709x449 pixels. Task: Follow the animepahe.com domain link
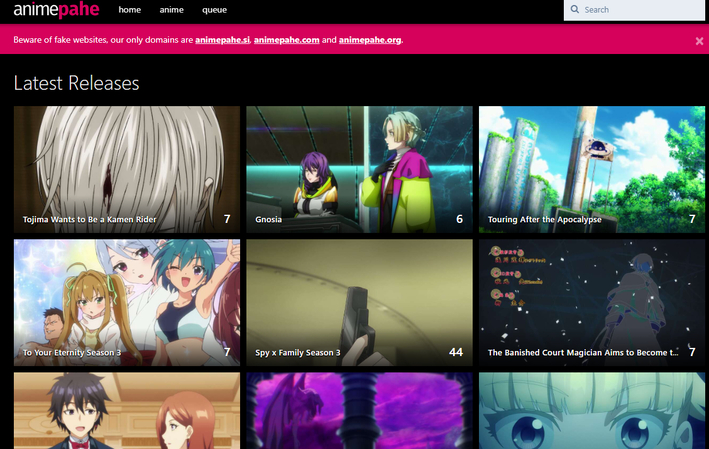[287, 40]
